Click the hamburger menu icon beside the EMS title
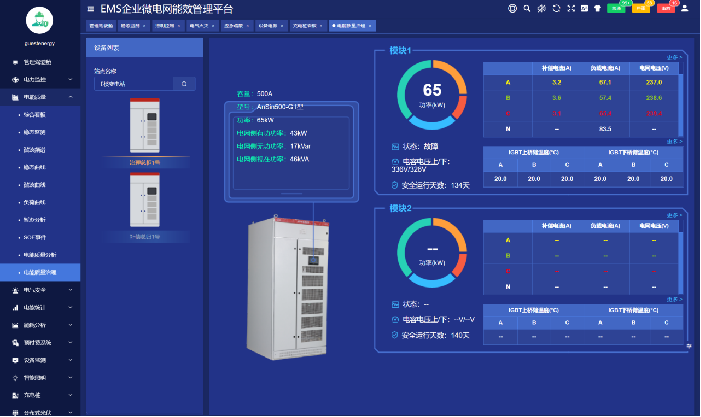701x417 pixels. tap(89, 8)
